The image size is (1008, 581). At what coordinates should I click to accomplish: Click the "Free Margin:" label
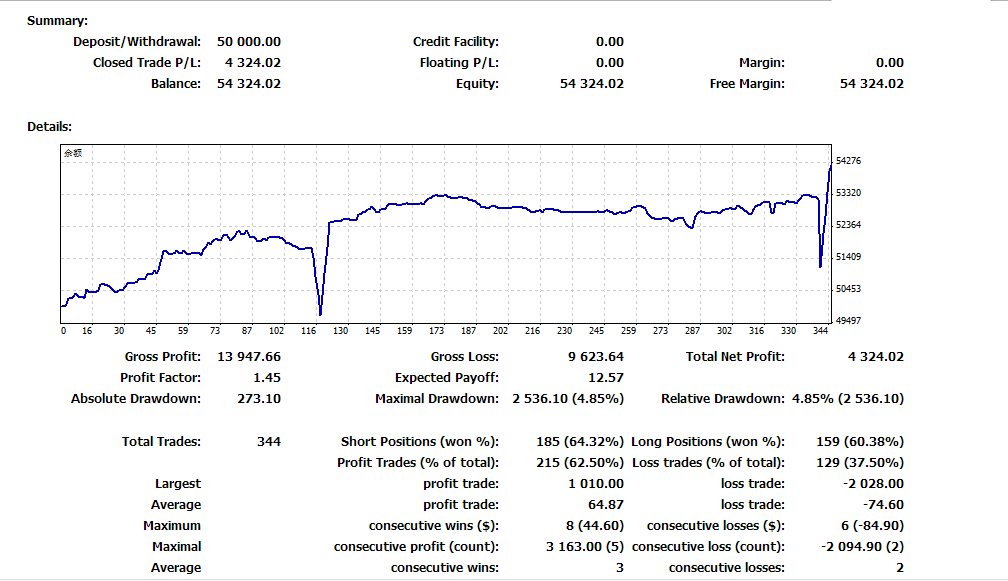coord(747,84)
